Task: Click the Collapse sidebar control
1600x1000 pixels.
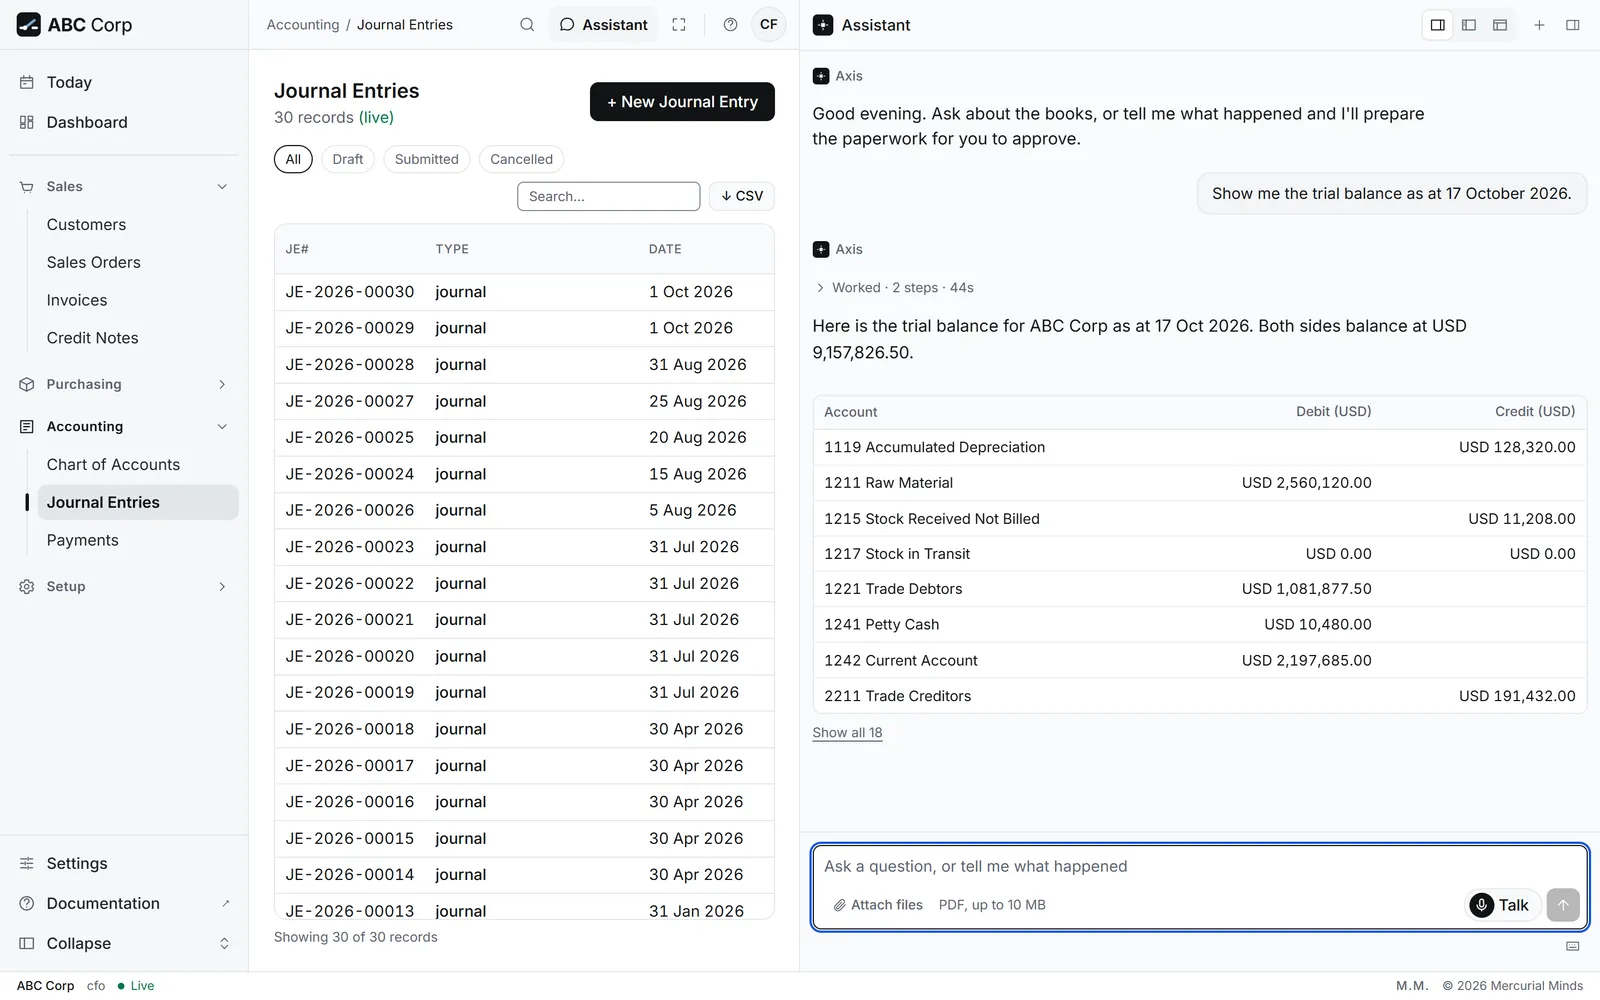Action: (x=124, y=943)
